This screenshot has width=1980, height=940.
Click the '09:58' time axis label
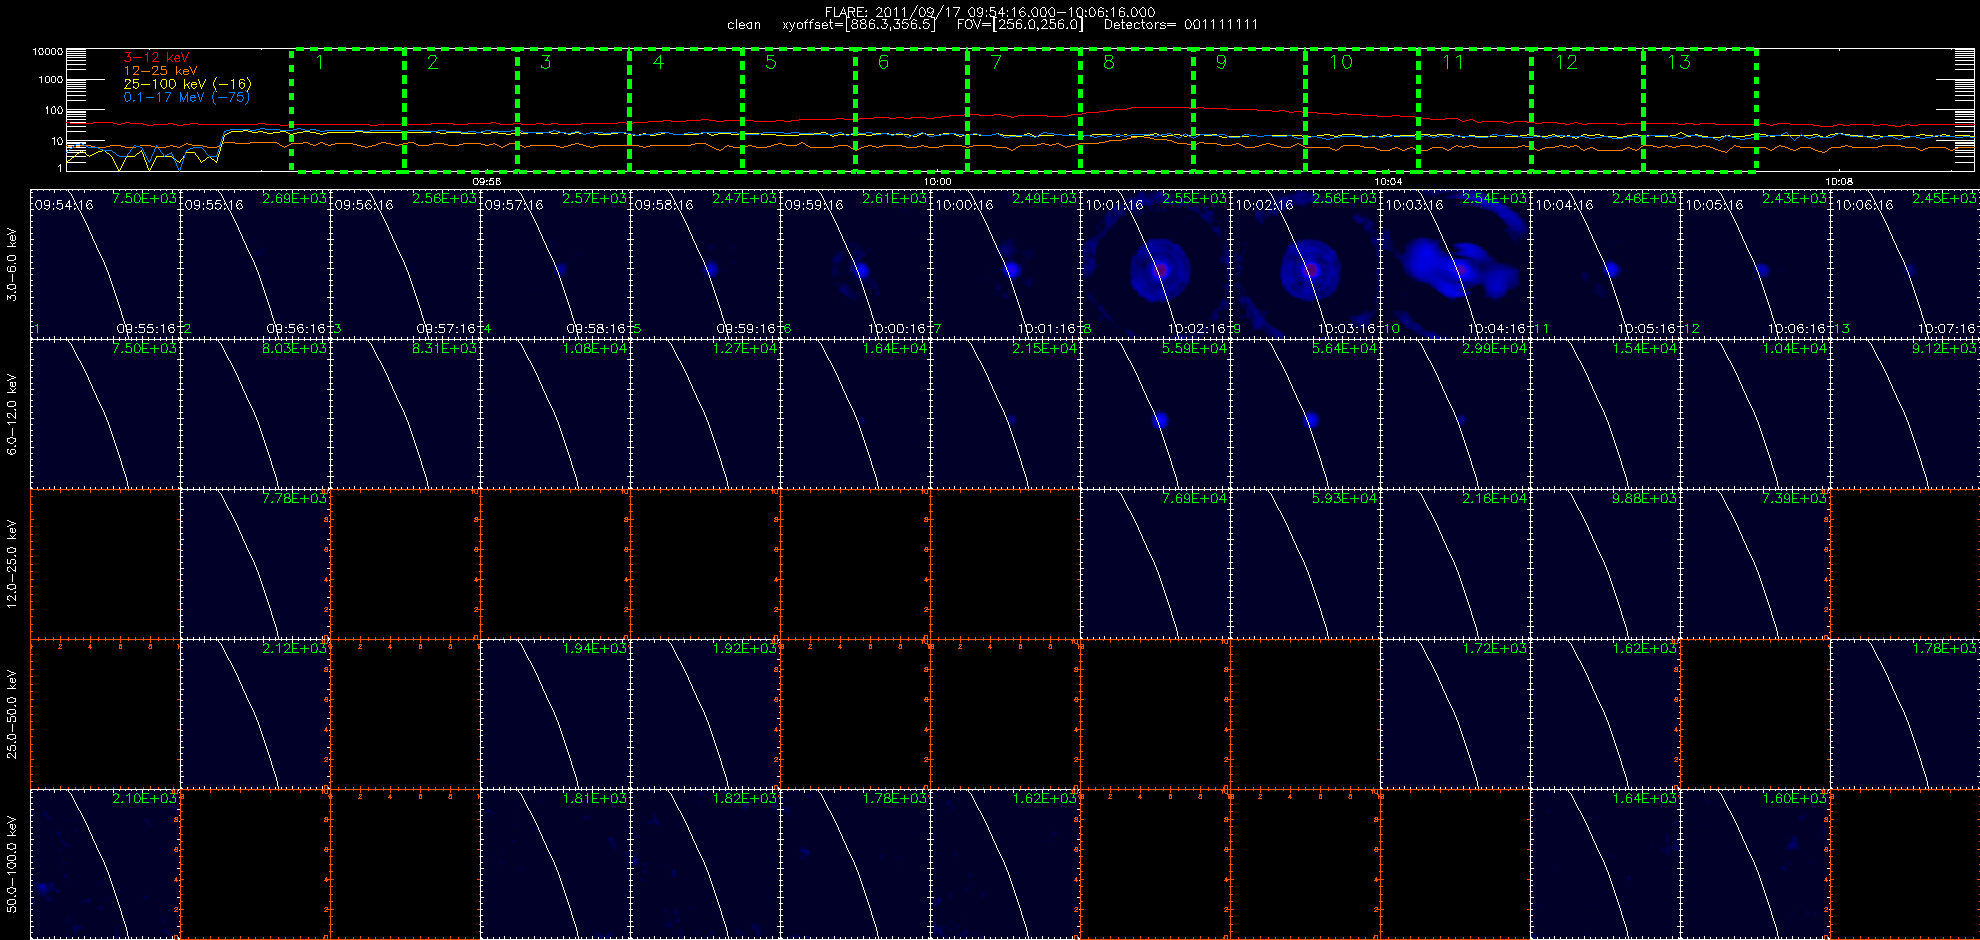(486, 182)
